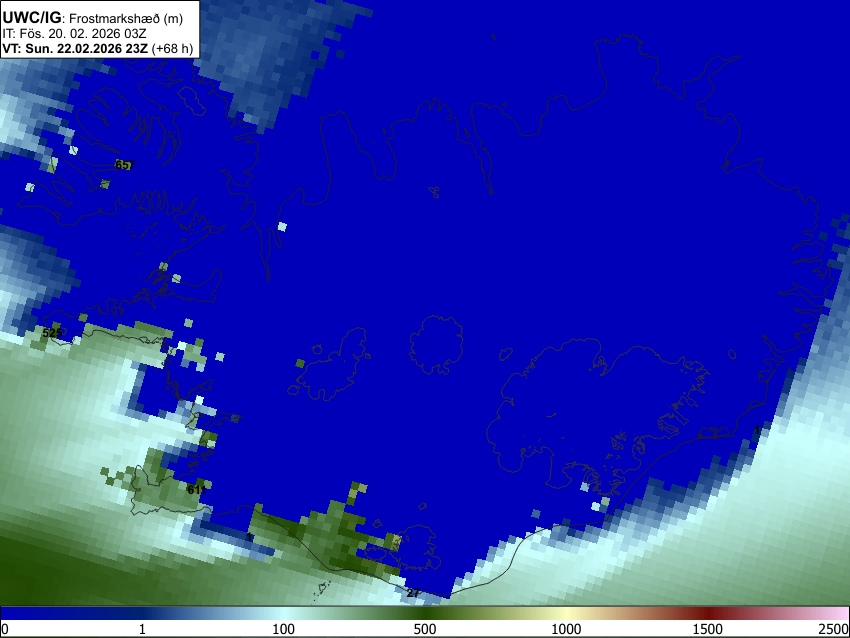This screenshot has width=850, height=638.
Task: Click the map value label '611'
Action: 196,489
